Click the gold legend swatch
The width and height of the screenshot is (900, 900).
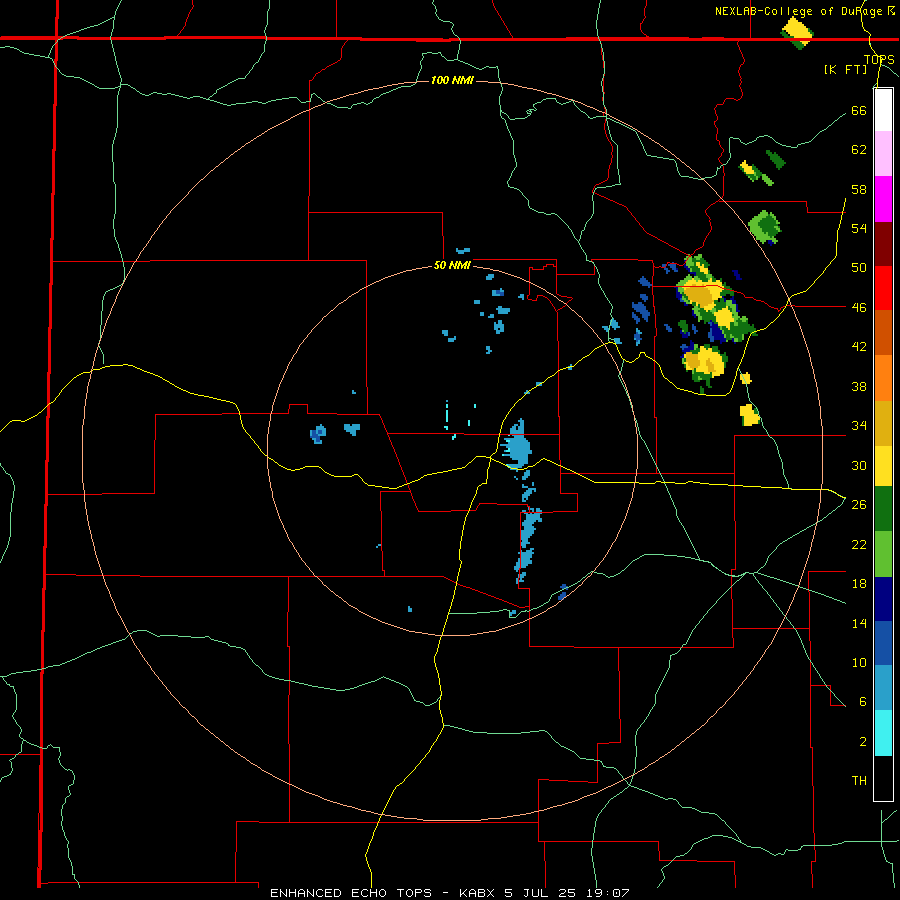[x=883, y=423]
